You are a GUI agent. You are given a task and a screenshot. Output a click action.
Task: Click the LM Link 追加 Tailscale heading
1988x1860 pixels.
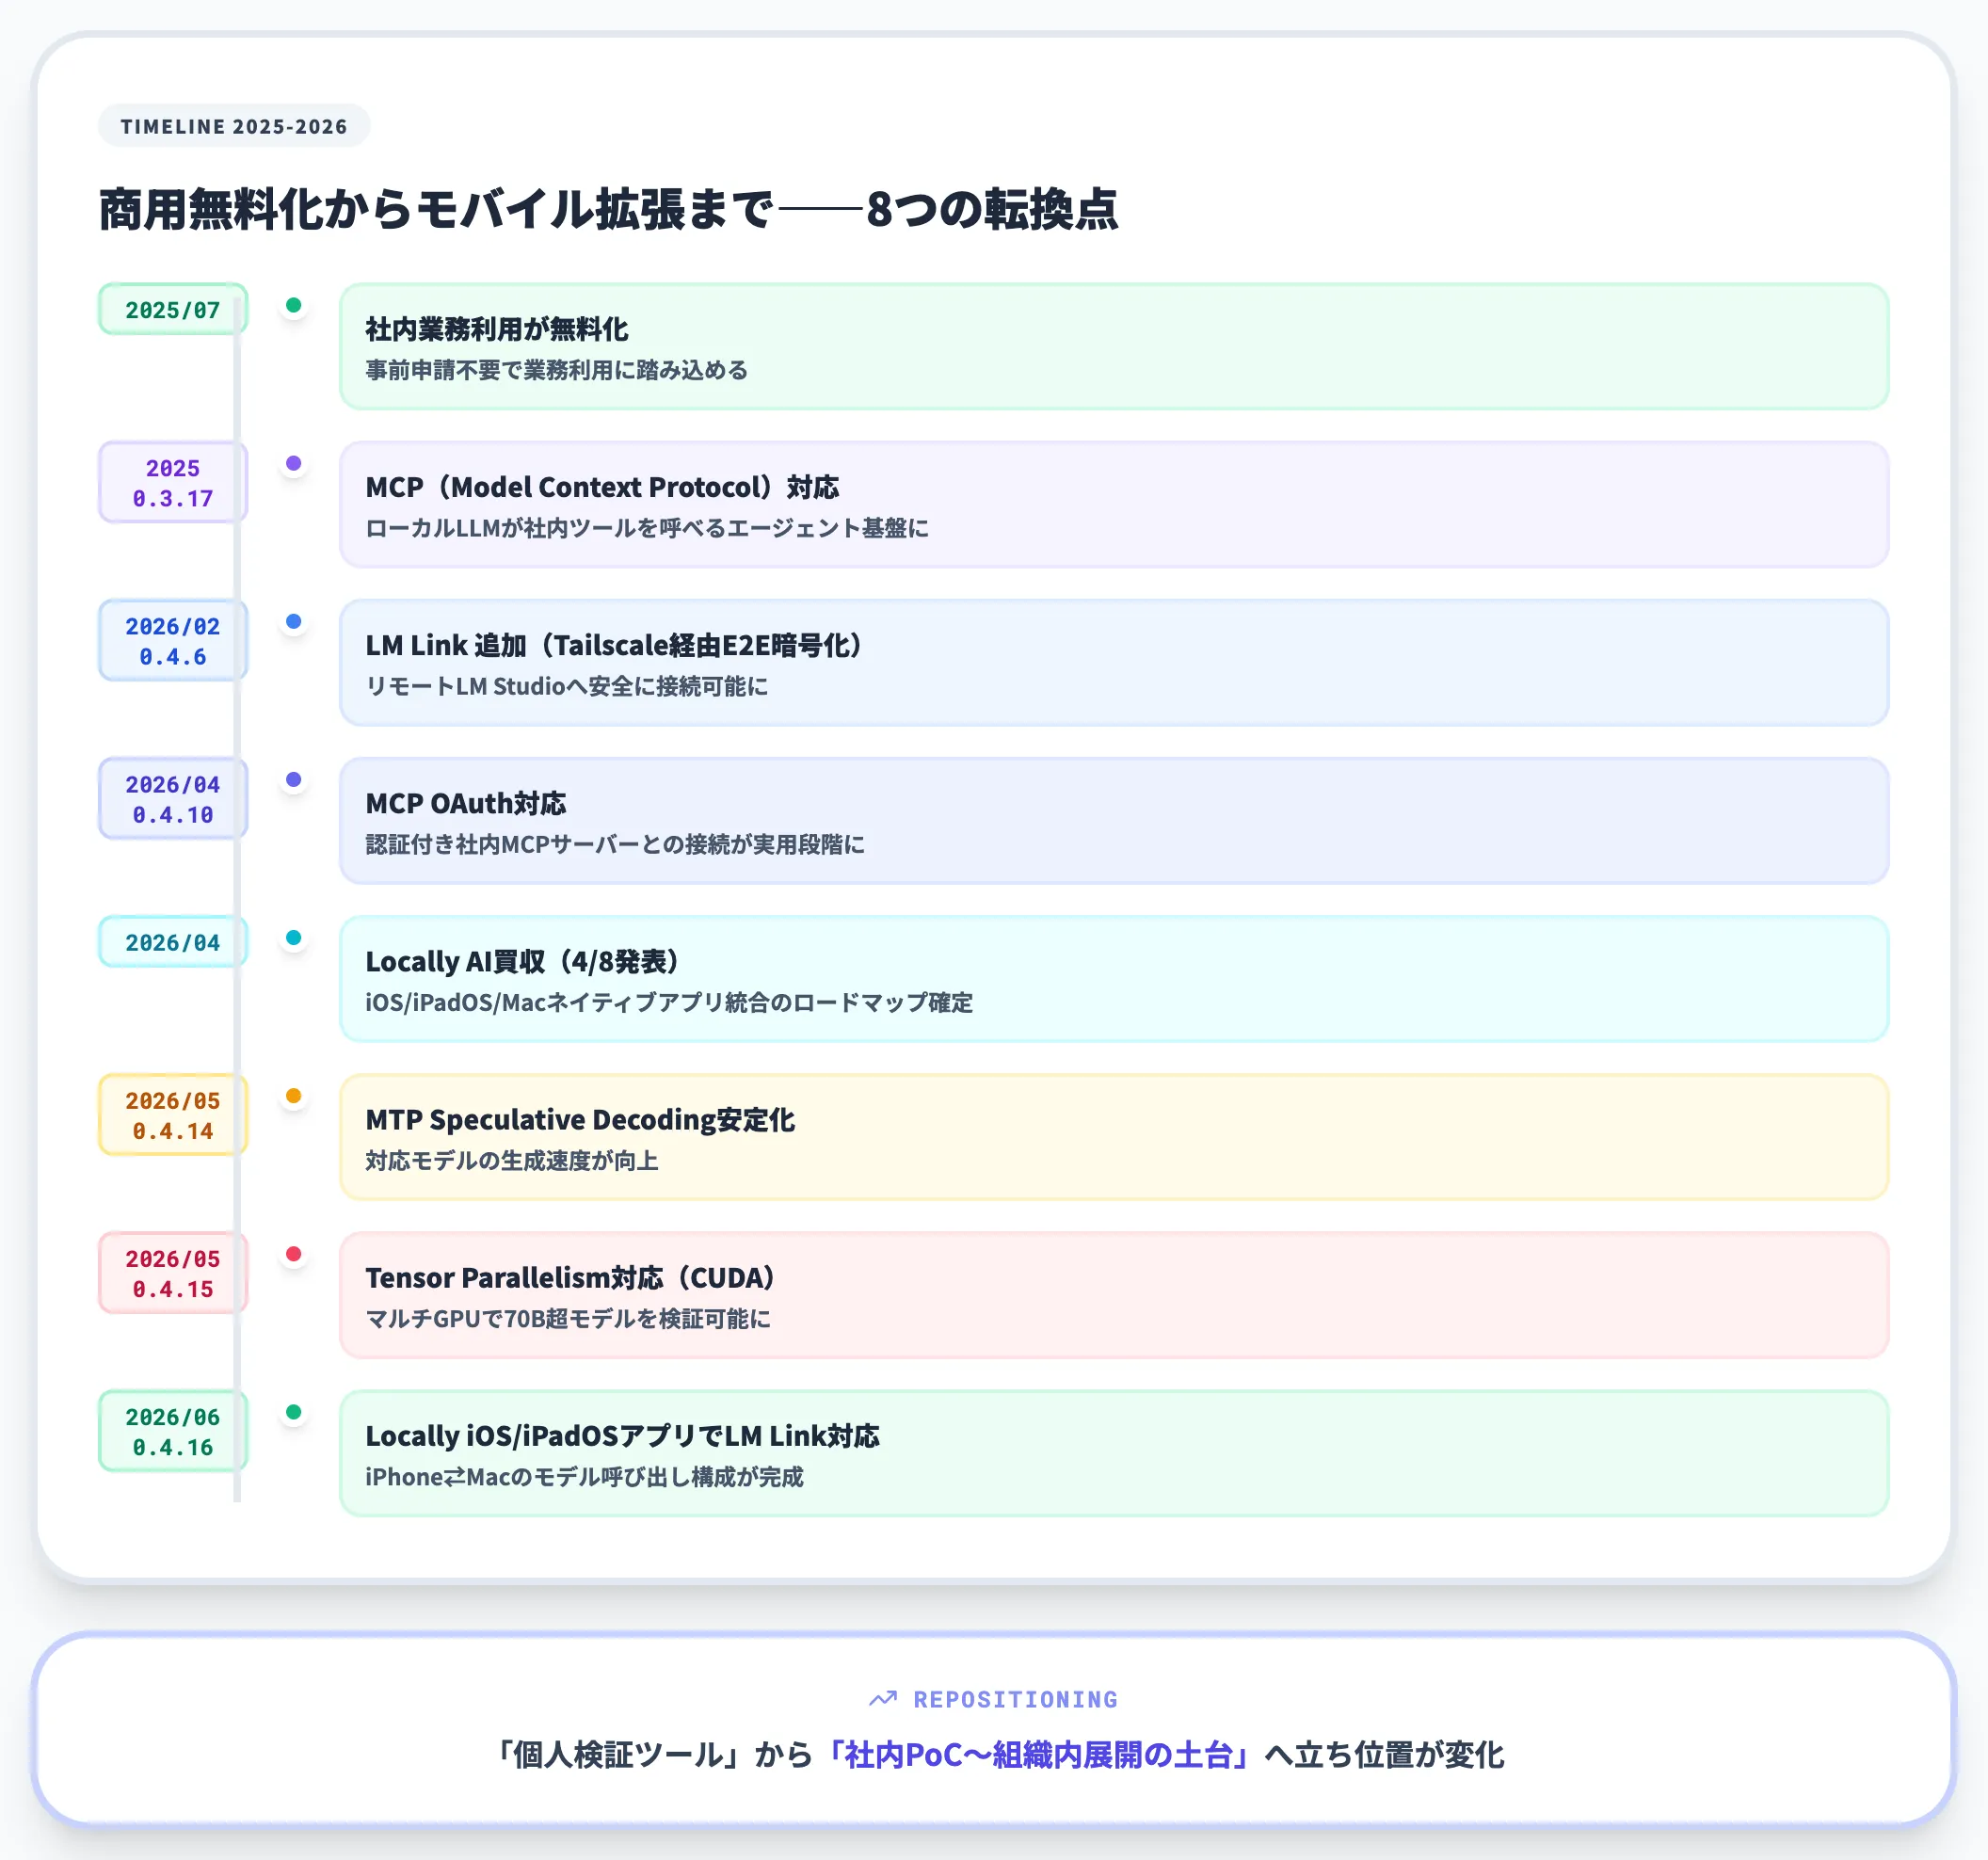tap(615, 645)
